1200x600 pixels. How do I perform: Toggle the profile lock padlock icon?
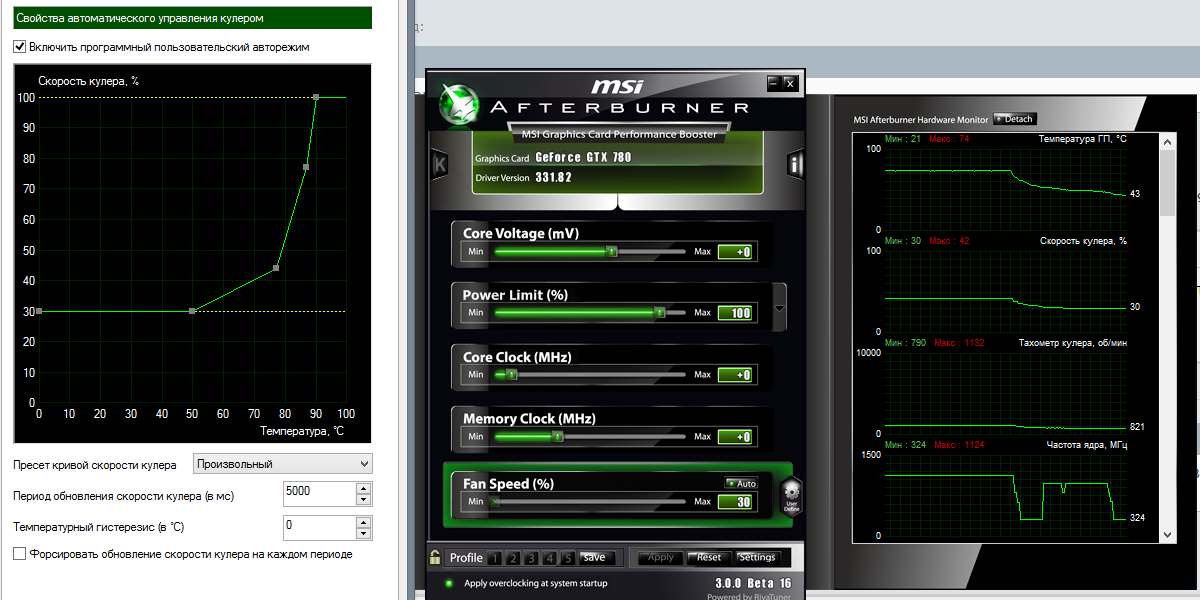point(435,557)
